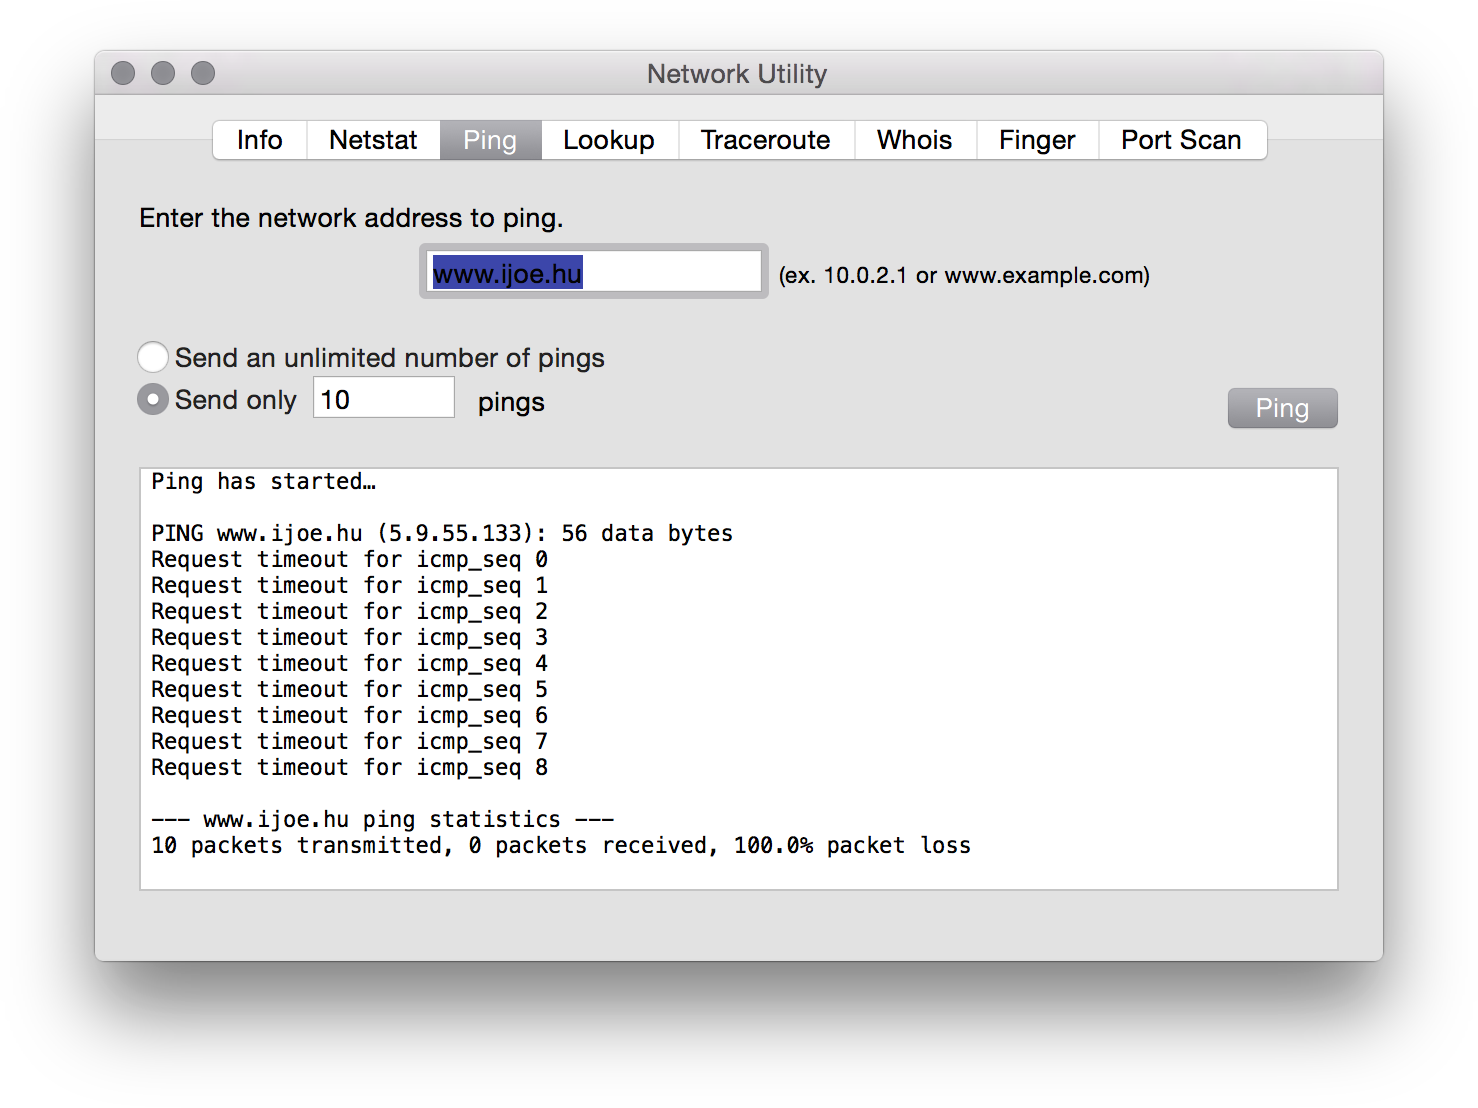The height and width of the screenshot is (1108, 1478).
Task: Click the 'Request timeout for icmp_seq 0' line
Action: click(350, 560)
